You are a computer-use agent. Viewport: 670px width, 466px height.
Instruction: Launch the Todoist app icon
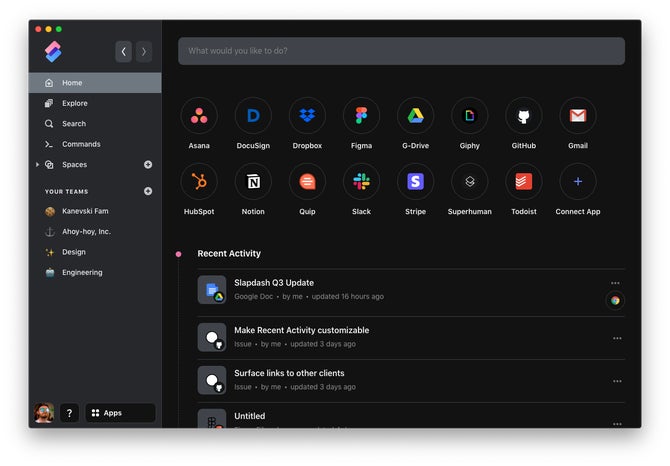coord(524,182)
